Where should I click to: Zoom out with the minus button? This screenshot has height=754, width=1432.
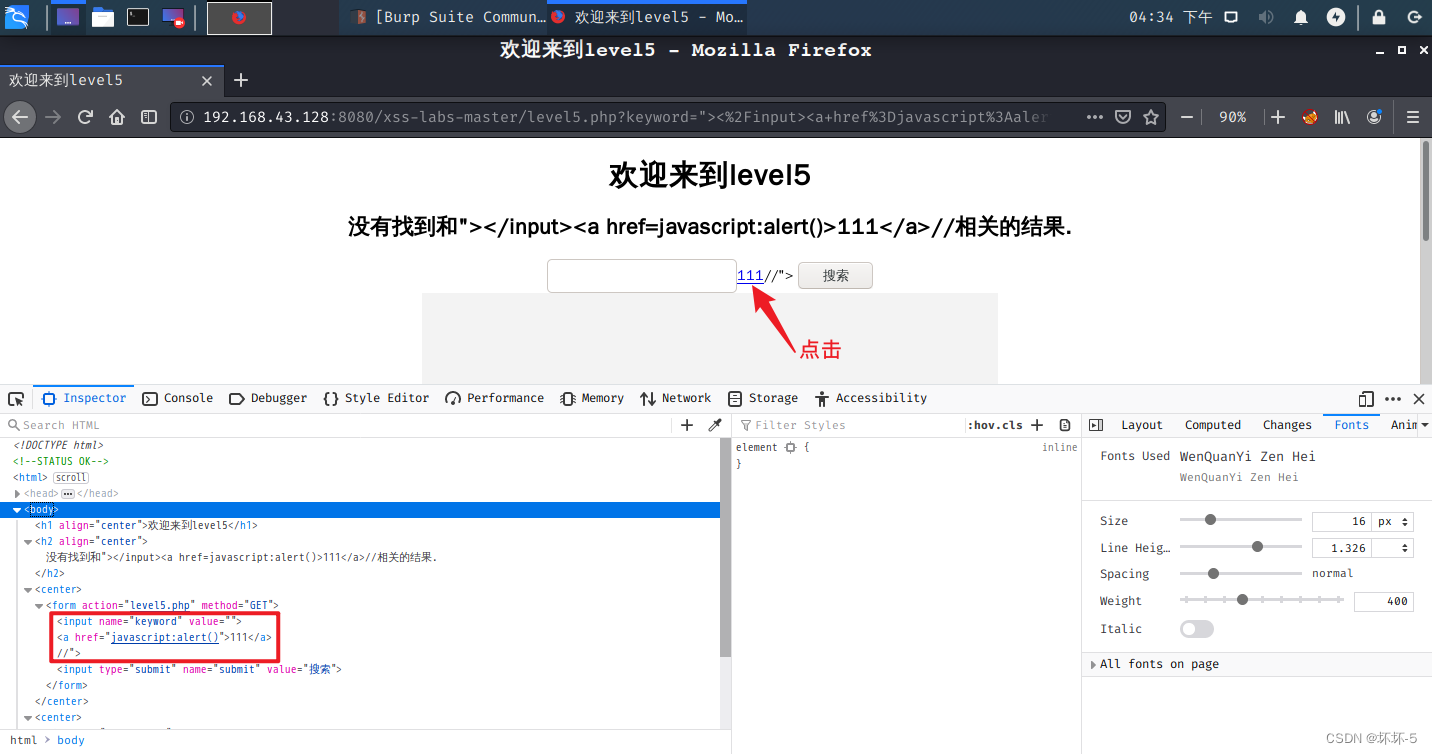click(x=1187, y=117)
